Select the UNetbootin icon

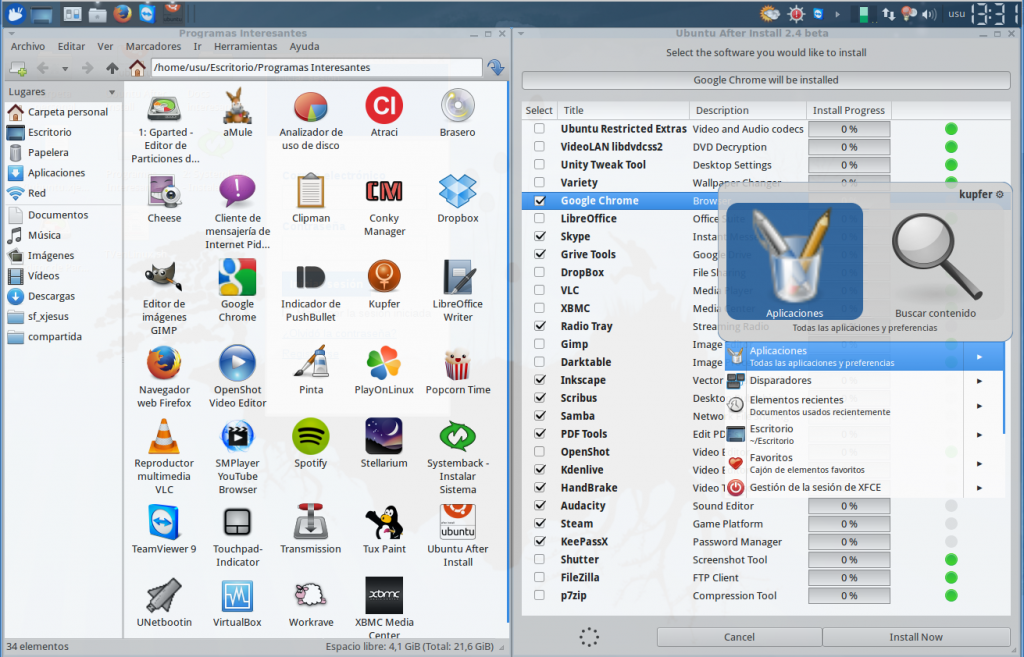164,596
